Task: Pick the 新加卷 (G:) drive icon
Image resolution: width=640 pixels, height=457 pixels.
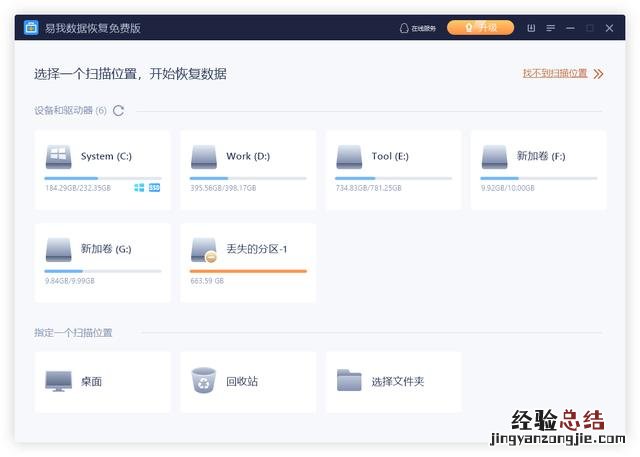Action: [58, 249]
